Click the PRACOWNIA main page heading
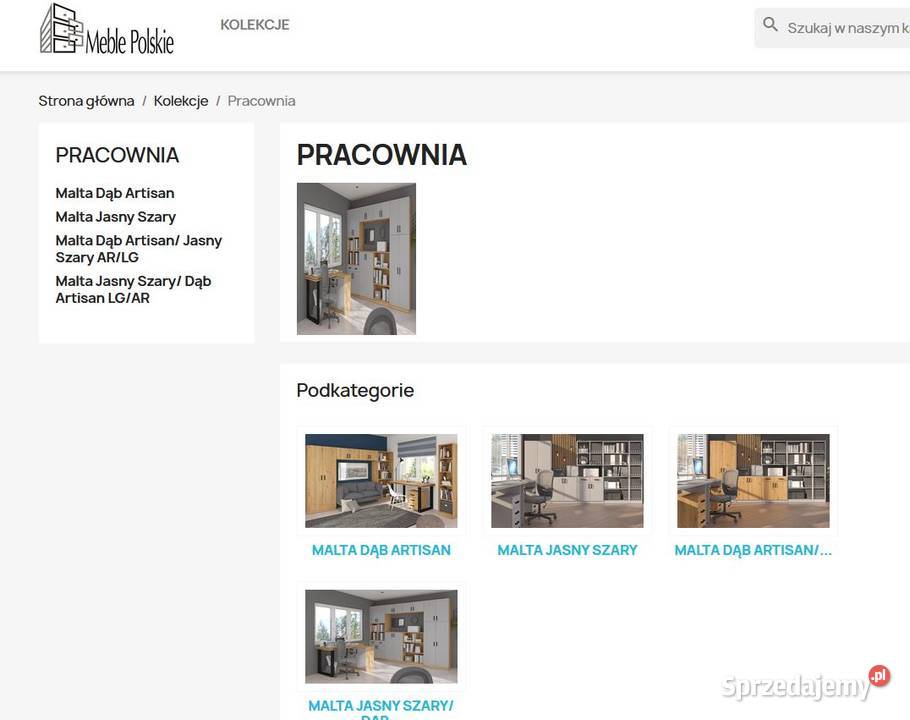The image size is (910, 720). pyautogui.click(x=382, y=155)
